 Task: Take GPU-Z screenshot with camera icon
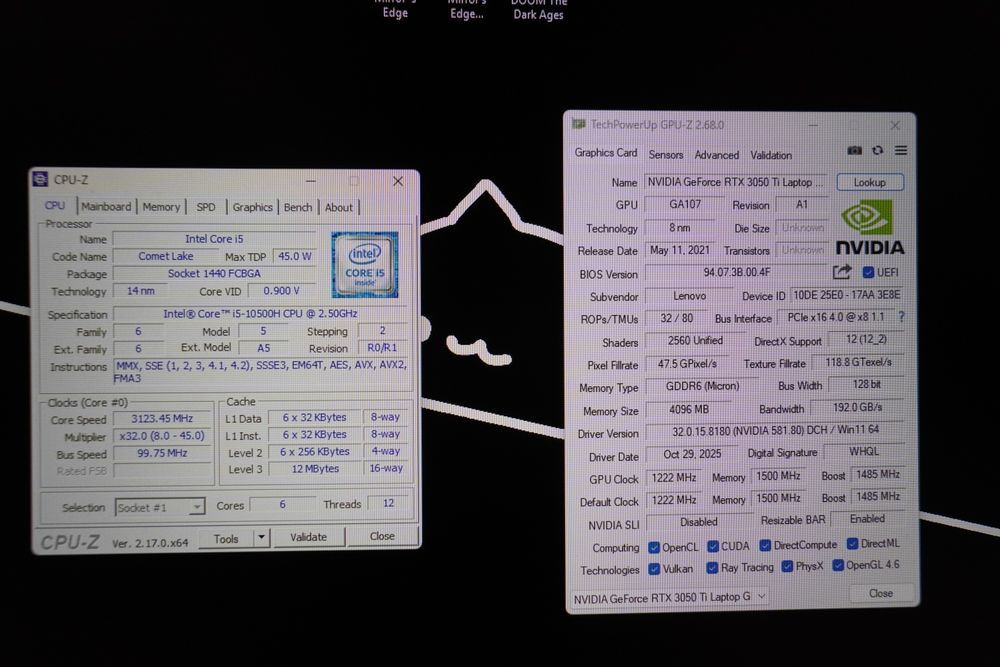855,150
